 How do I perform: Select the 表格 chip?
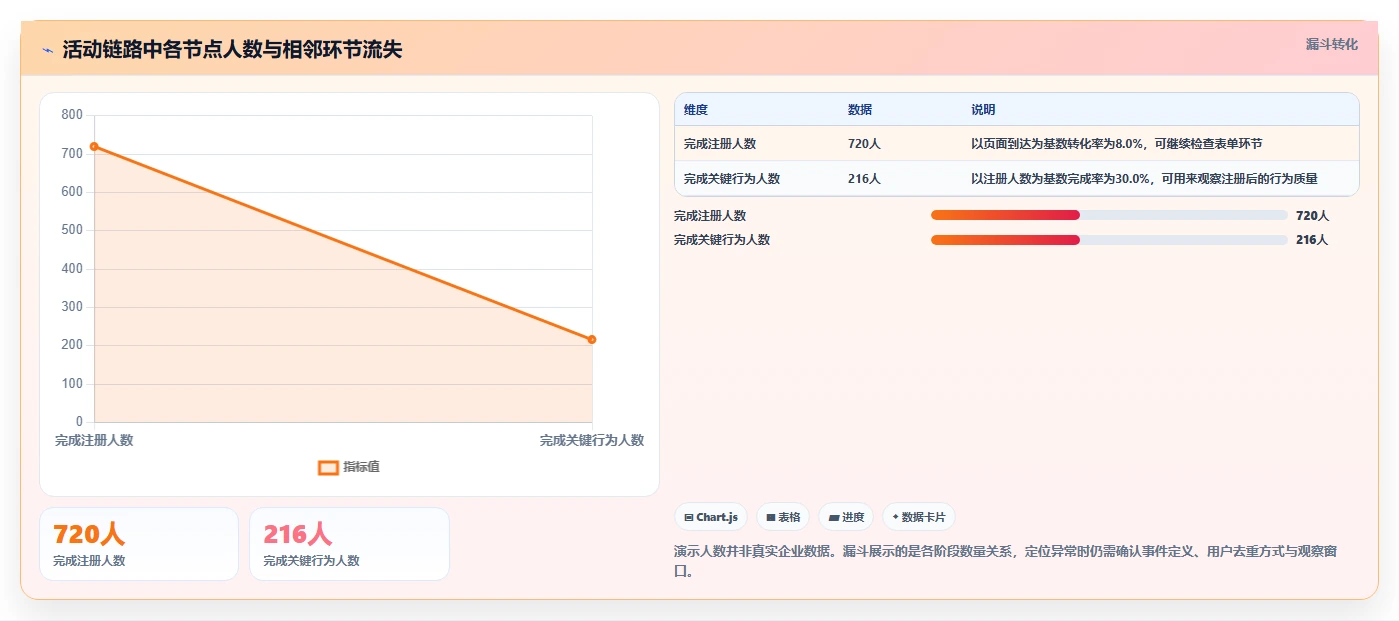click(x=783, y=517)
